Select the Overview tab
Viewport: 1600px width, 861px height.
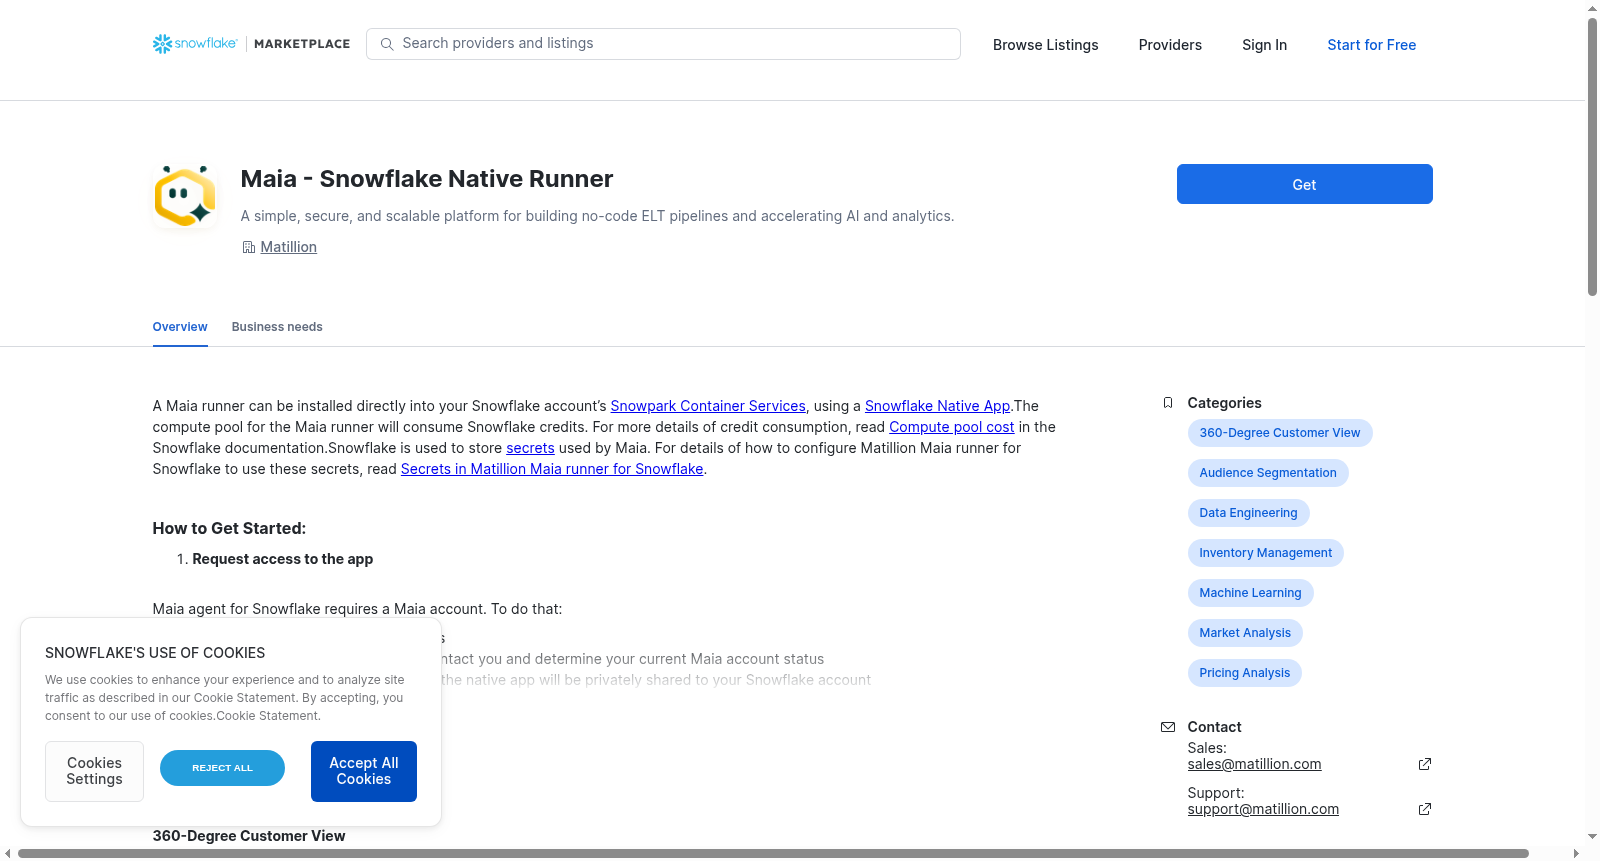pos(180,327)
